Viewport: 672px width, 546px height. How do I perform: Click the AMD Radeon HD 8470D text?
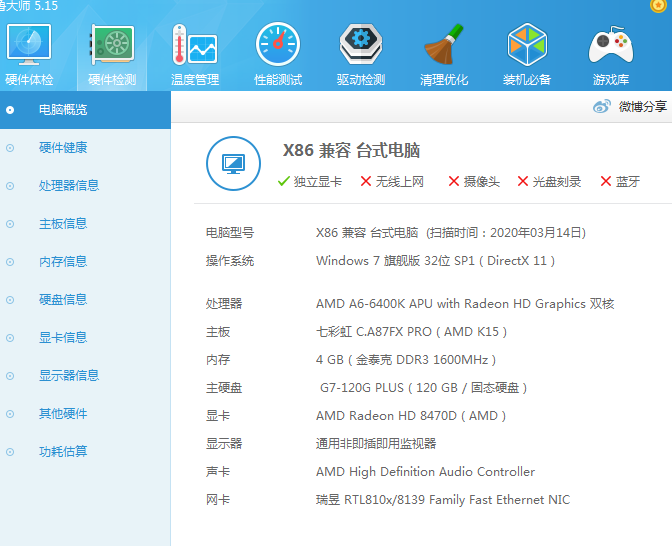point(411,416)
